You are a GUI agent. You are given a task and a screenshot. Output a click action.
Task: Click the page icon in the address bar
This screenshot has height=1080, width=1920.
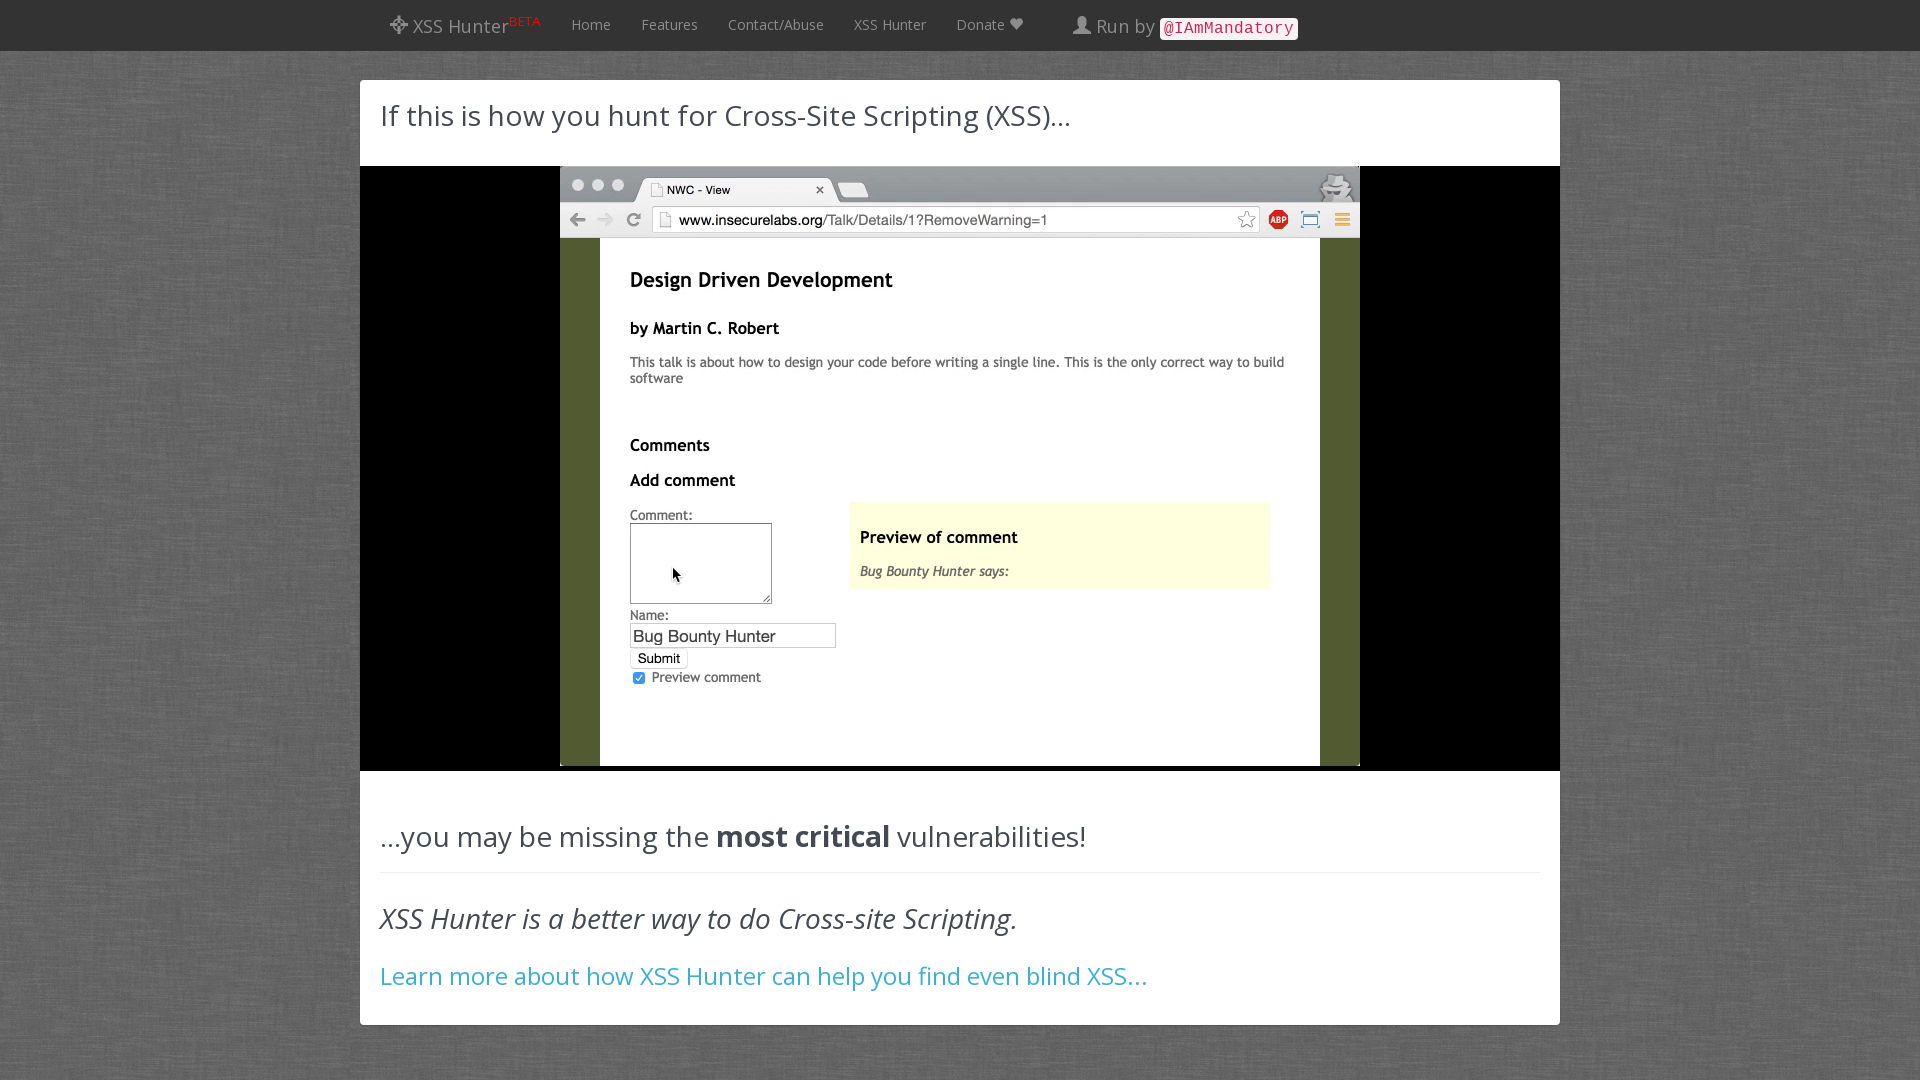[666, 220]
